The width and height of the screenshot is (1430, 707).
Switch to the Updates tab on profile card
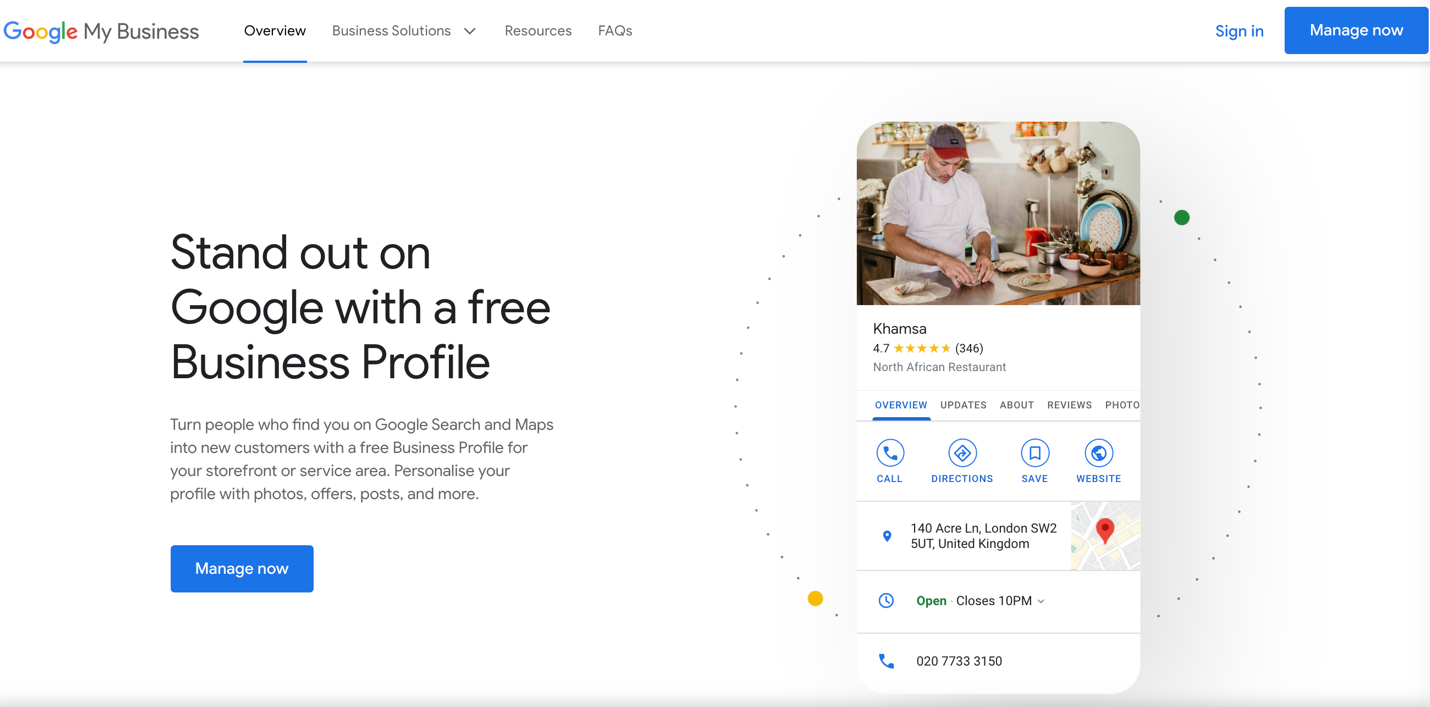[x=963, y=405]
